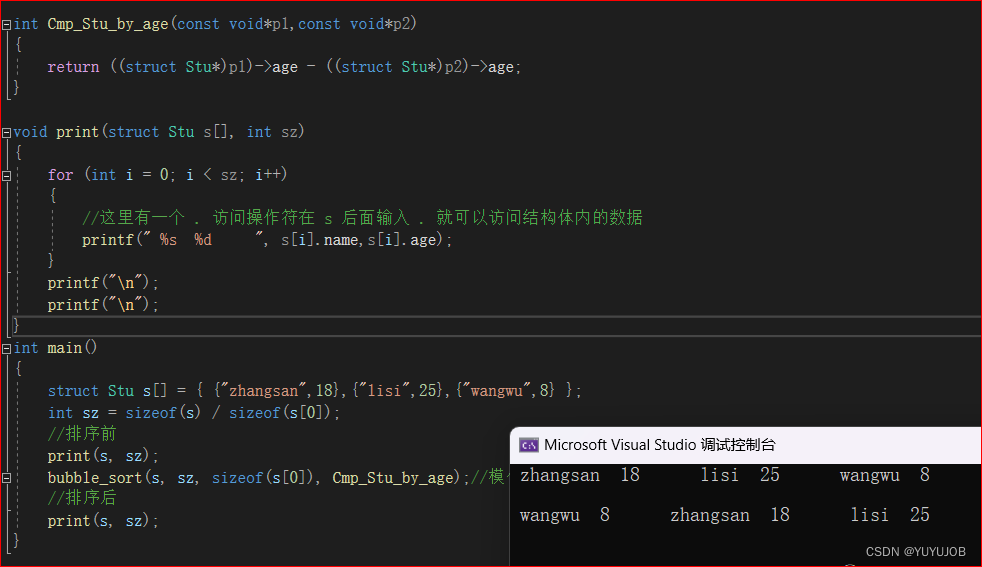Click the main function name

coord(65,348)
